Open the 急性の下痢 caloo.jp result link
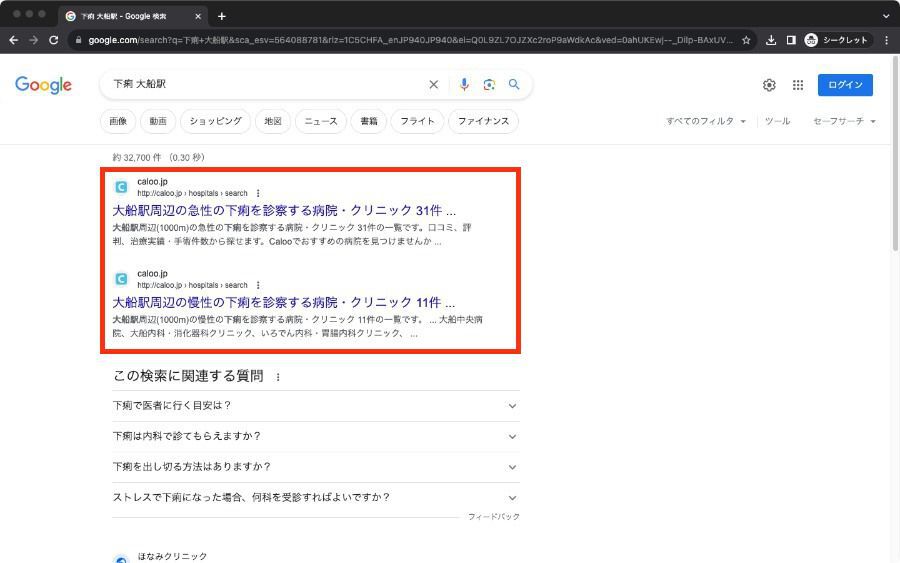900x563 pixels. point(283,211)
